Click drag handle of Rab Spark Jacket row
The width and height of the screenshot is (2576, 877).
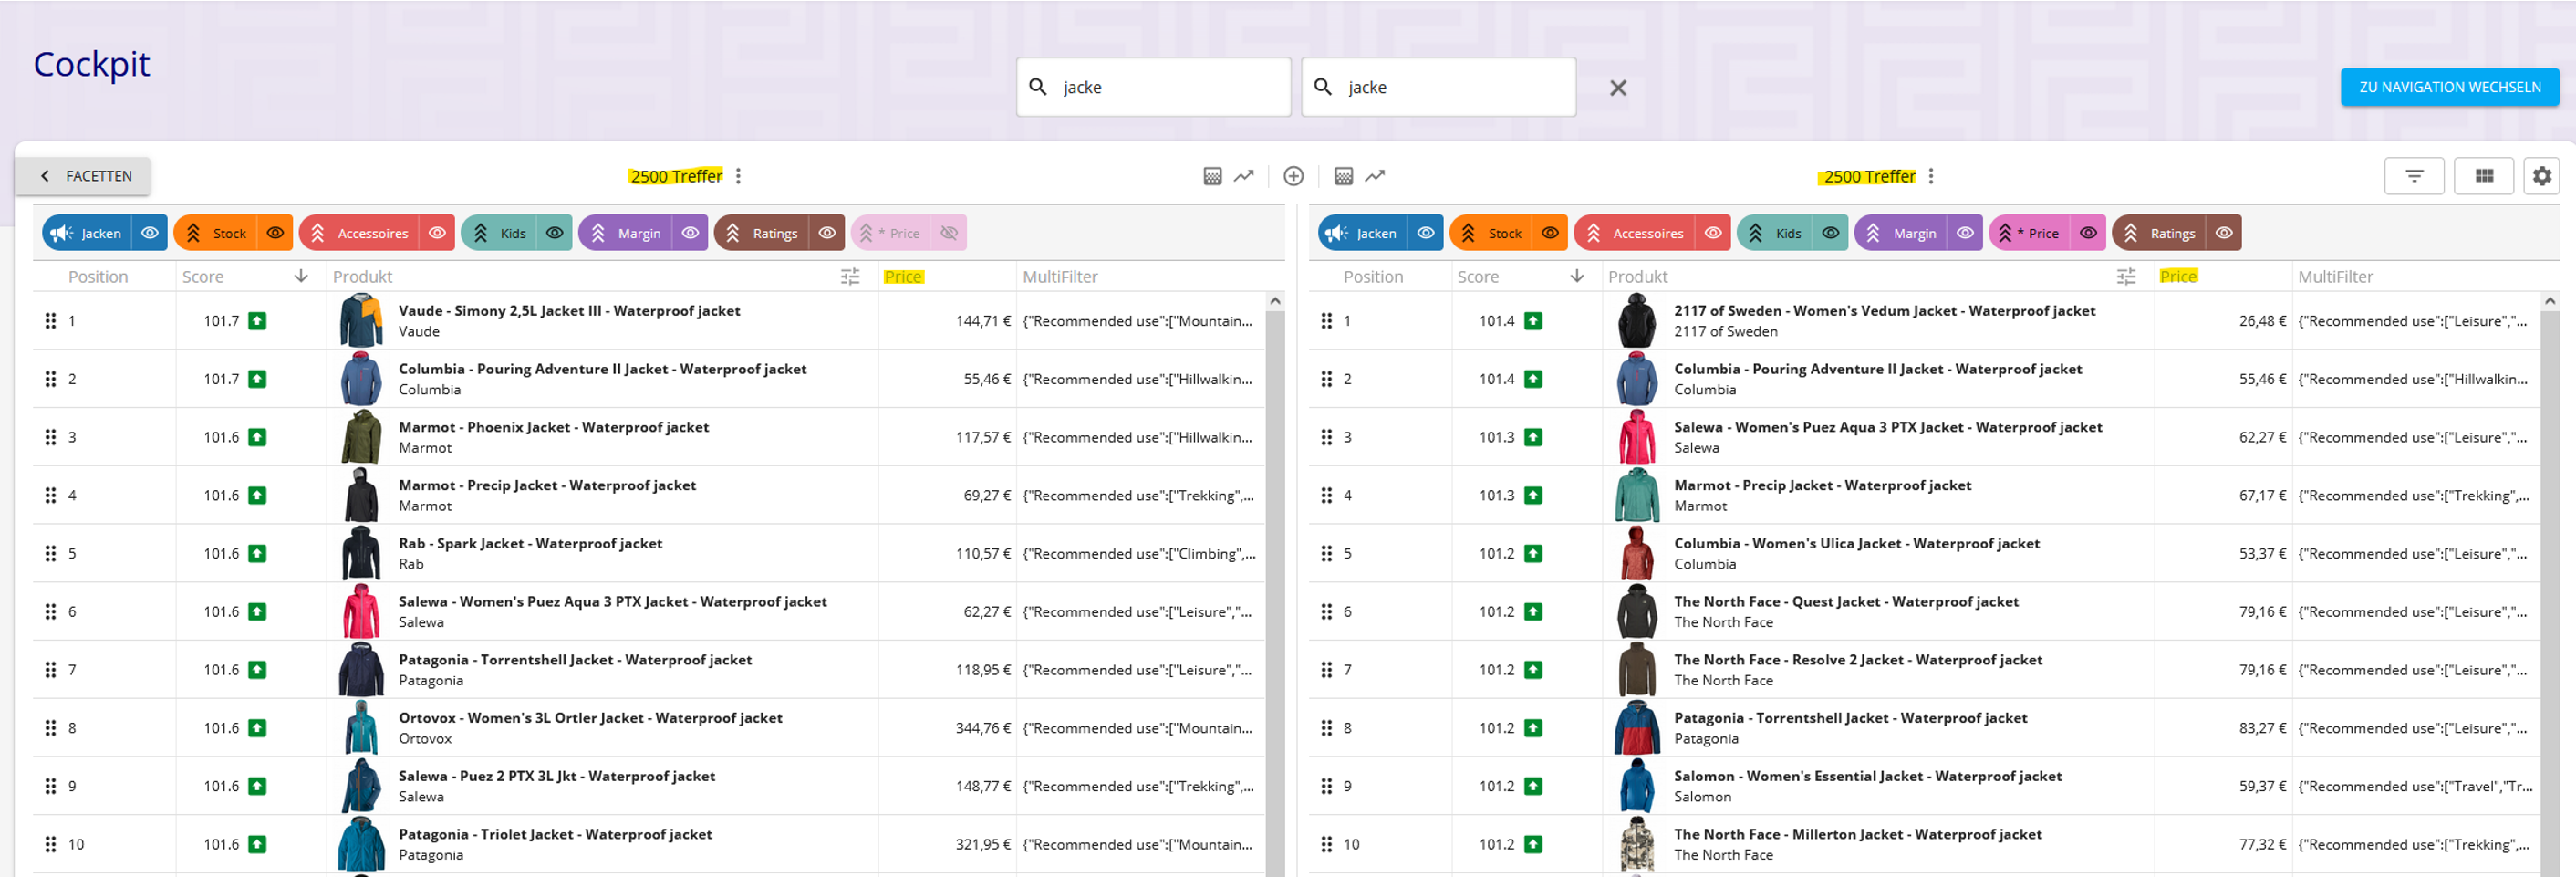[x=50, y=553]
